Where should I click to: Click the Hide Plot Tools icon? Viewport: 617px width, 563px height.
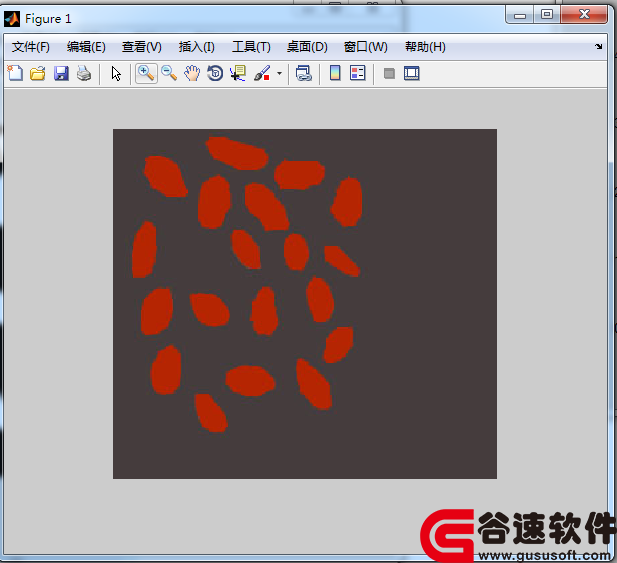[x=389, y=73]
